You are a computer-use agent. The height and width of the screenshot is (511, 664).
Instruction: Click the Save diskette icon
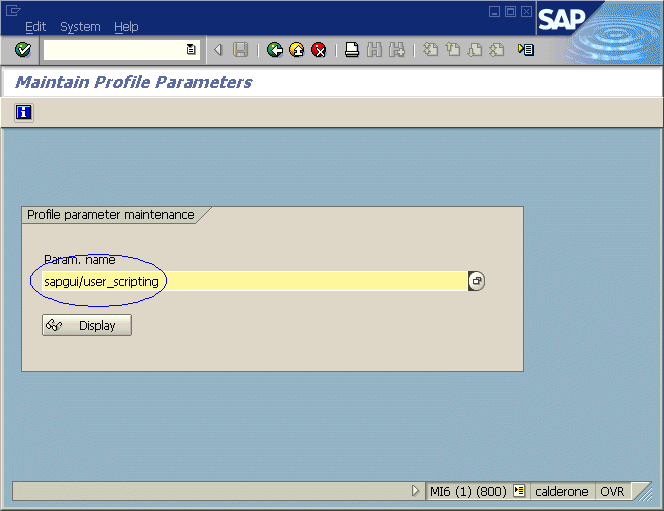pyautogui.click(x=240, y=50)
